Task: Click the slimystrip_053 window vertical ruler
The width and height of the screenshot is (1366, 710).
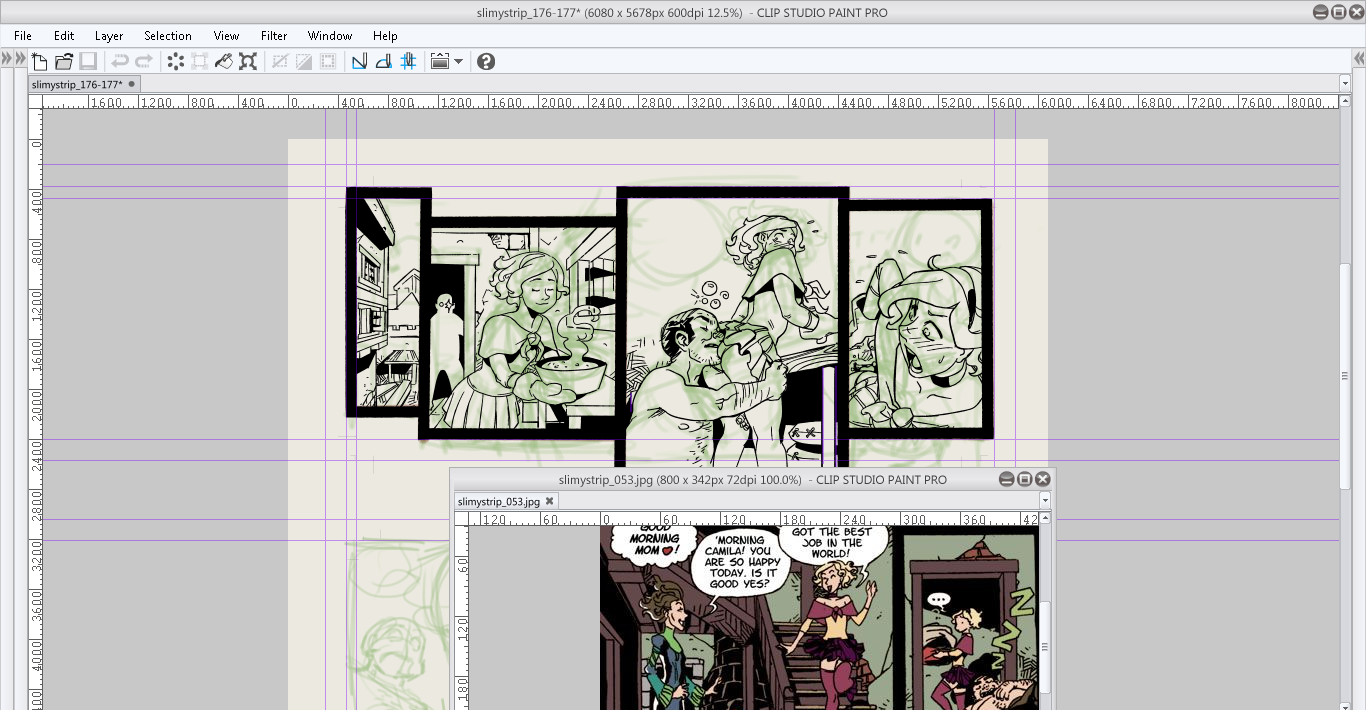Action: [462, 617]
